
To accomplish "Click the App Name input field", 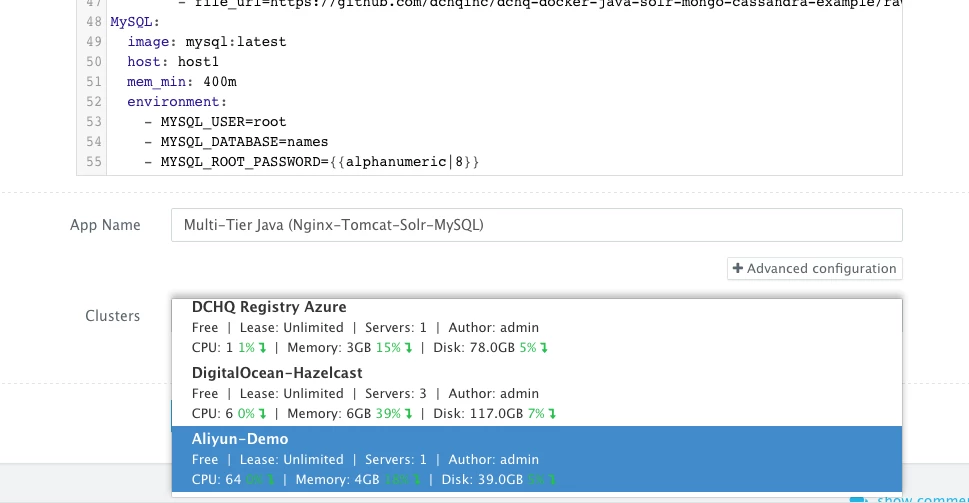I will tap(536, 225).
